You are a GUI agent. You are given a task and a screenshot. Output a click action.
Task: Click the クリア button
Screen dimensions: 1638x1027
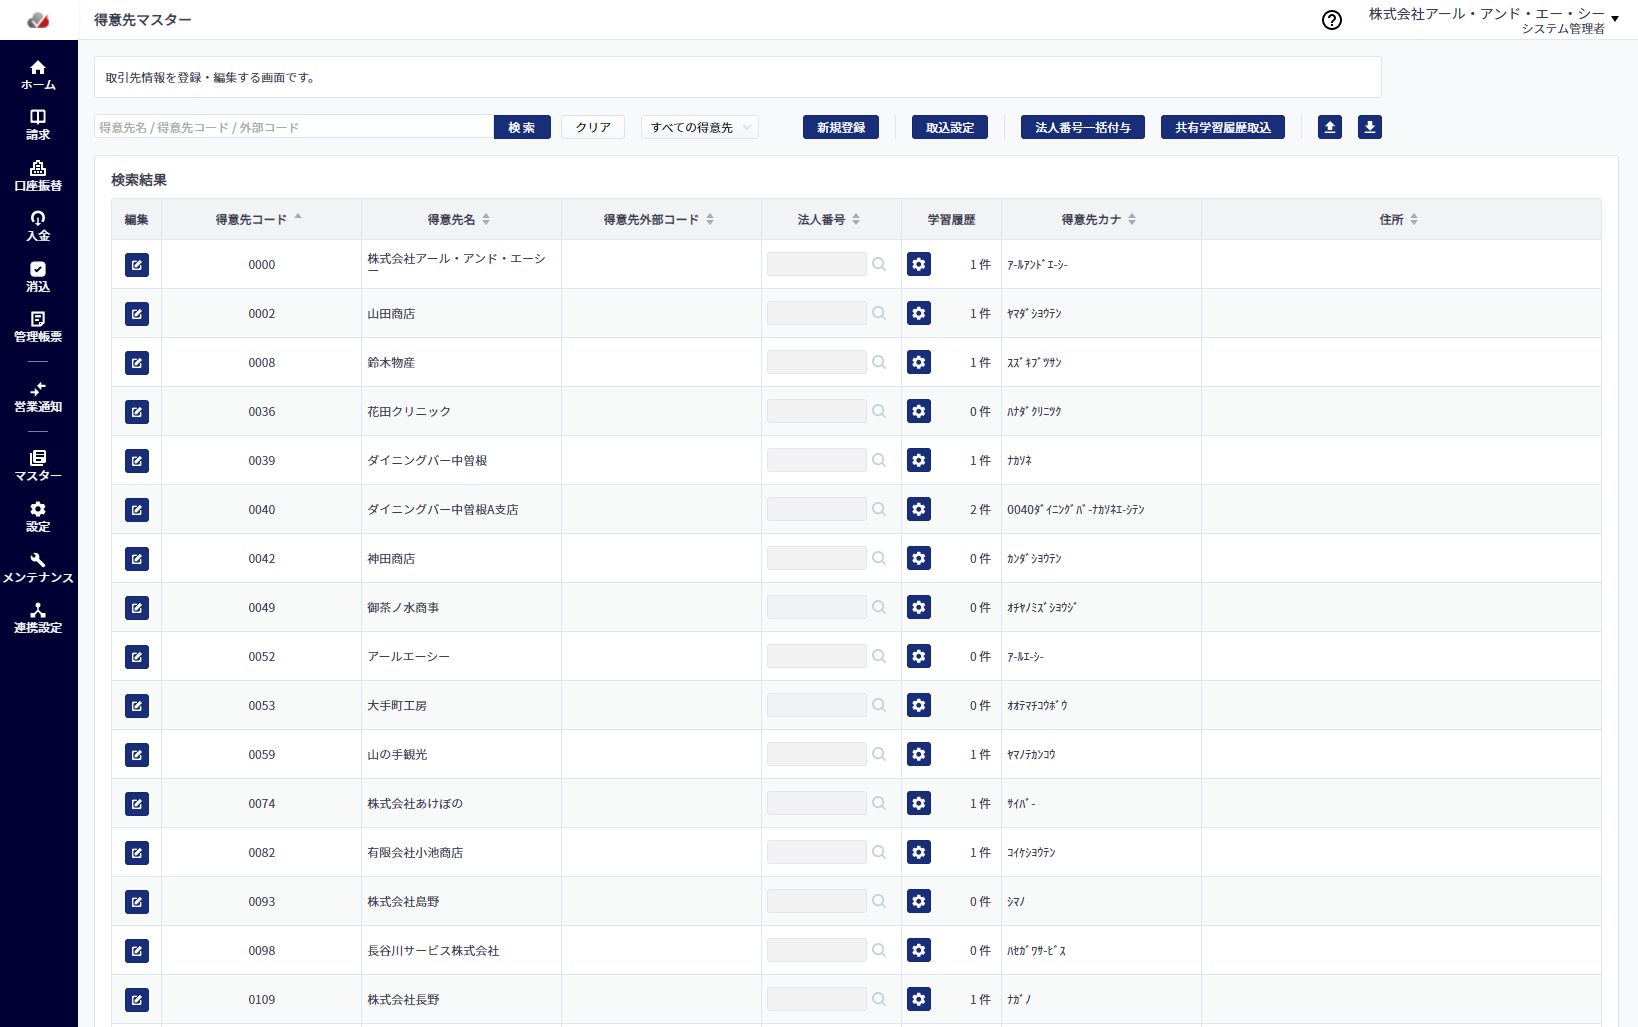tap(593, 127)
